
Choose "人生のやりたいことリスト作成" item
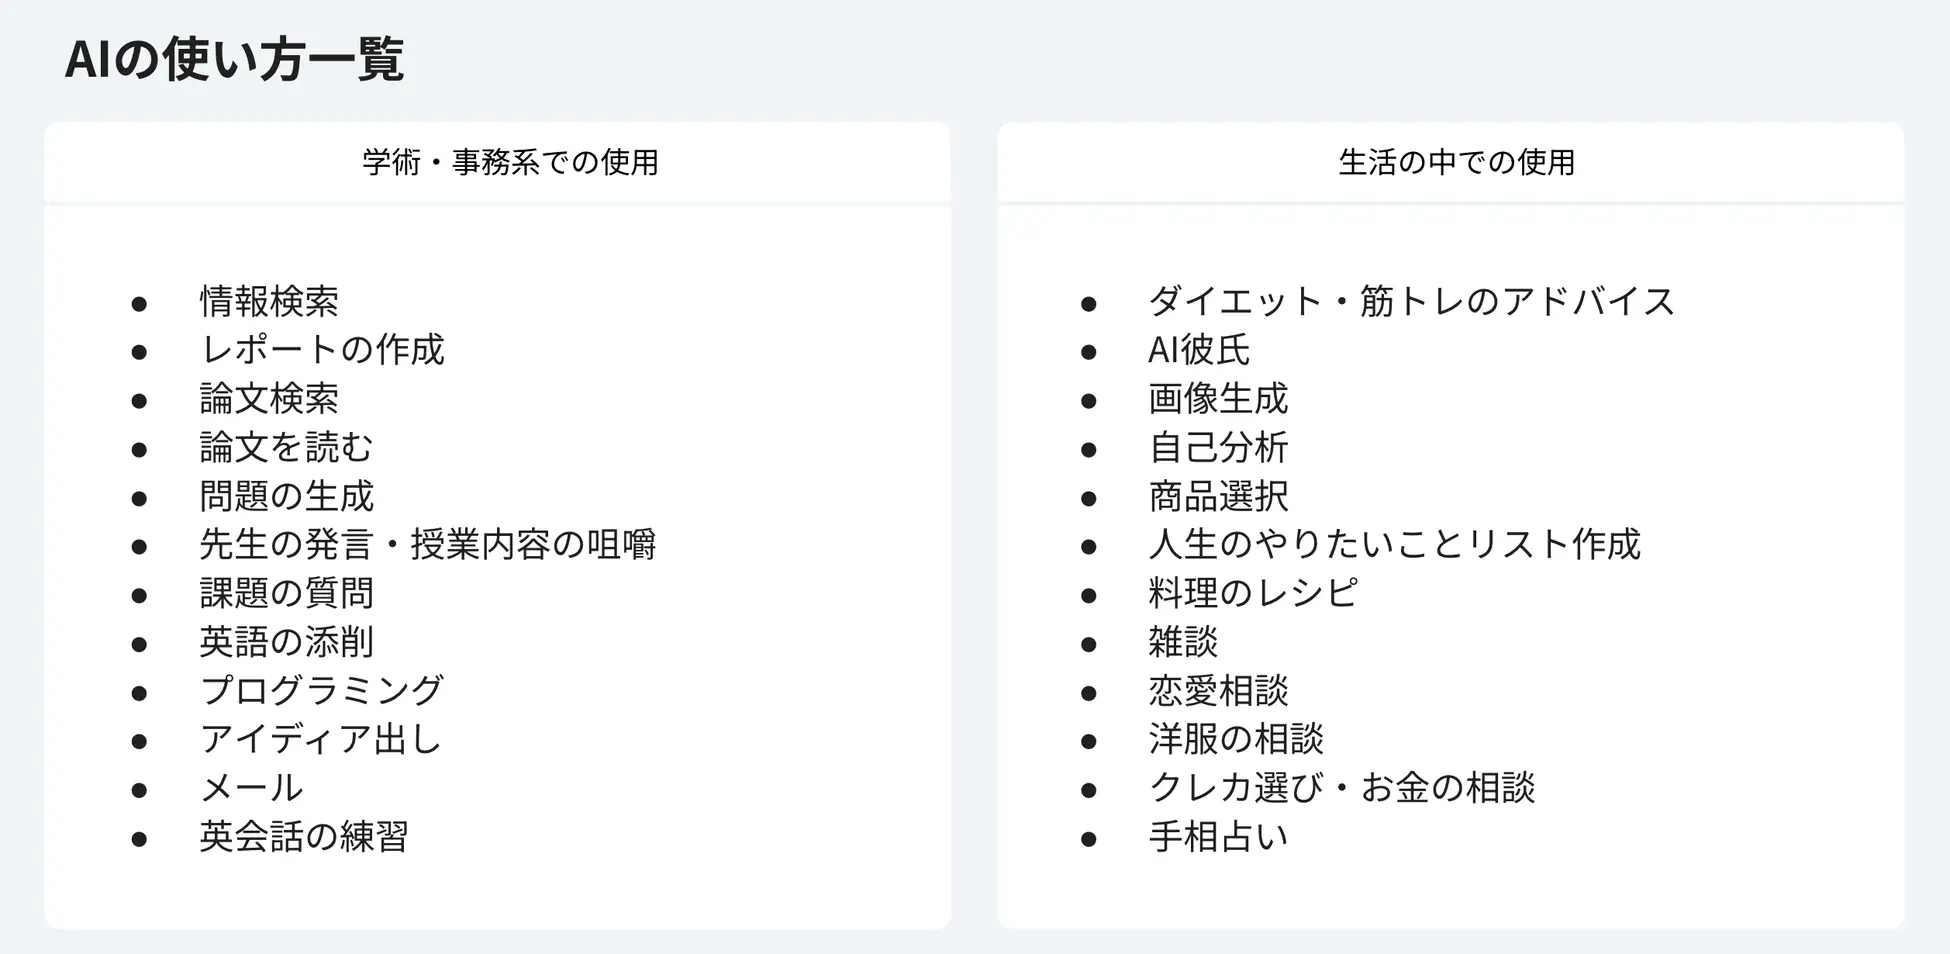point(1394,544)
